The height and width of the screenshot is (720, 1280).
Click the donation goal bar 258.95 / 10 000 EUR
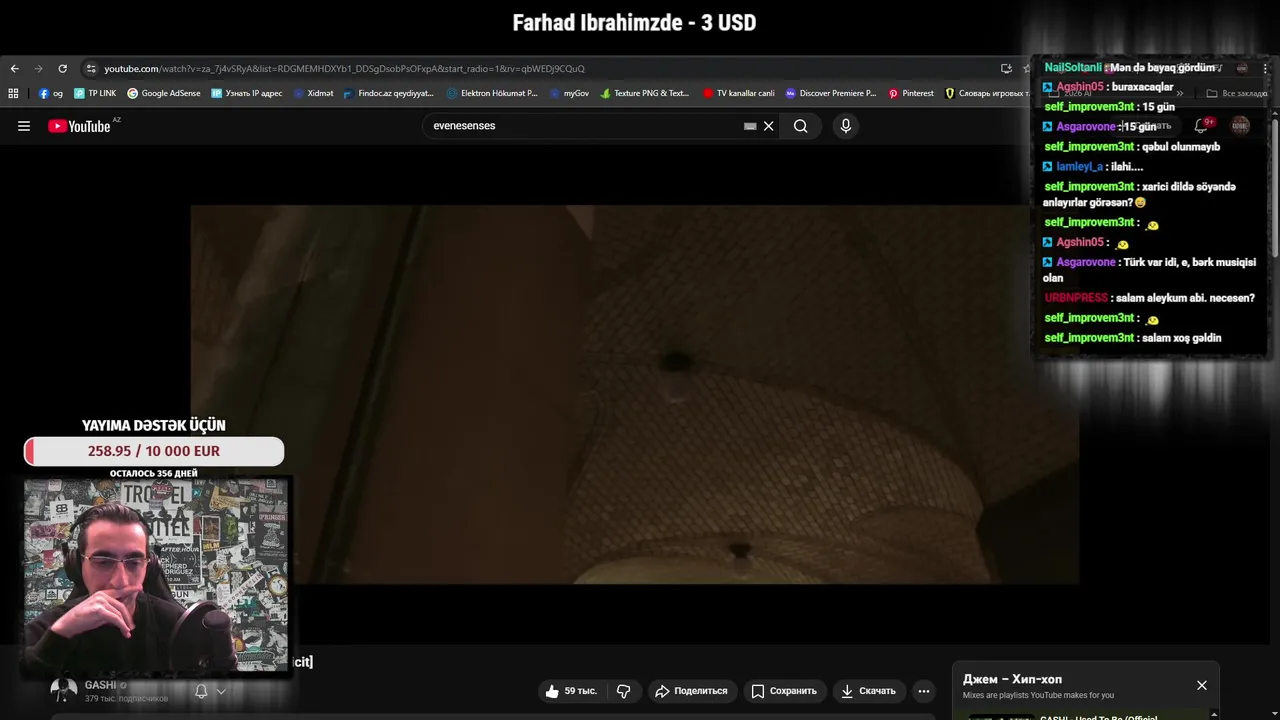pos(154,451)
